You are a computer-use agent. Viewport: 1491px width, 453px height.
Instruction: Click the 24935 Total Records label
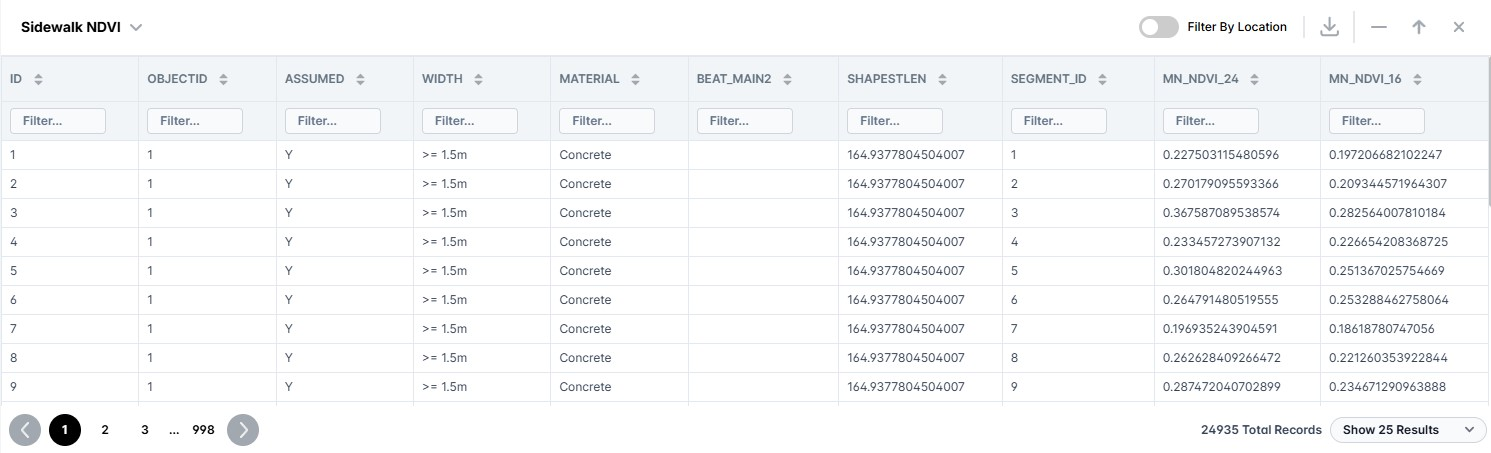click(x=1261, y=430)
